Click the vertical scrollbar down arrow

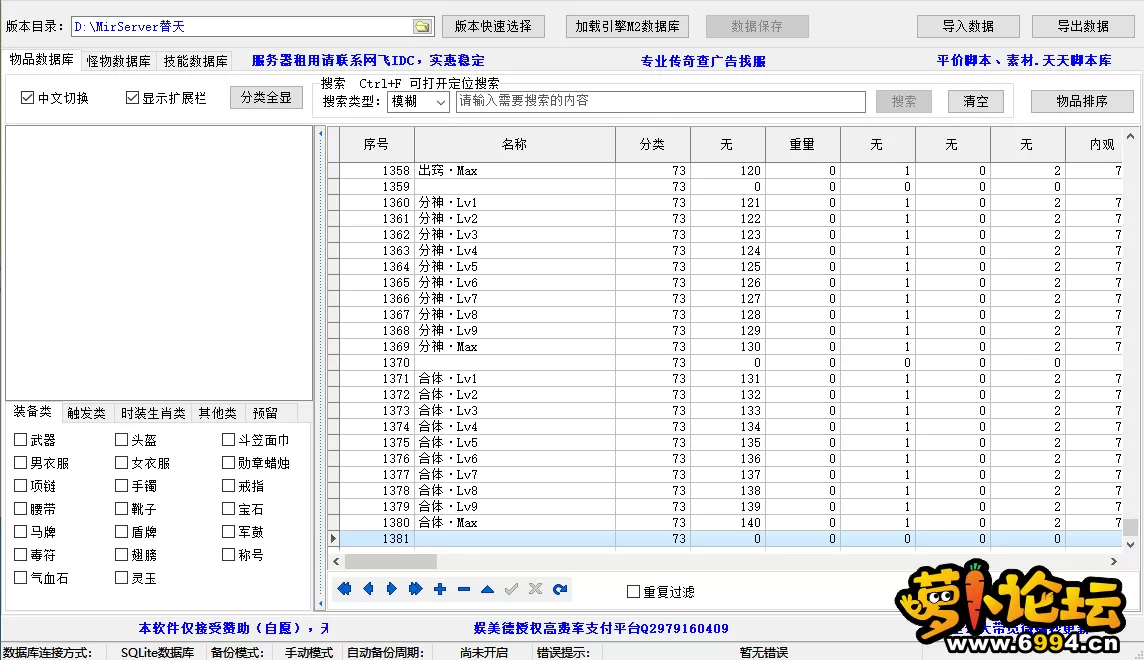coord(1130,545)
